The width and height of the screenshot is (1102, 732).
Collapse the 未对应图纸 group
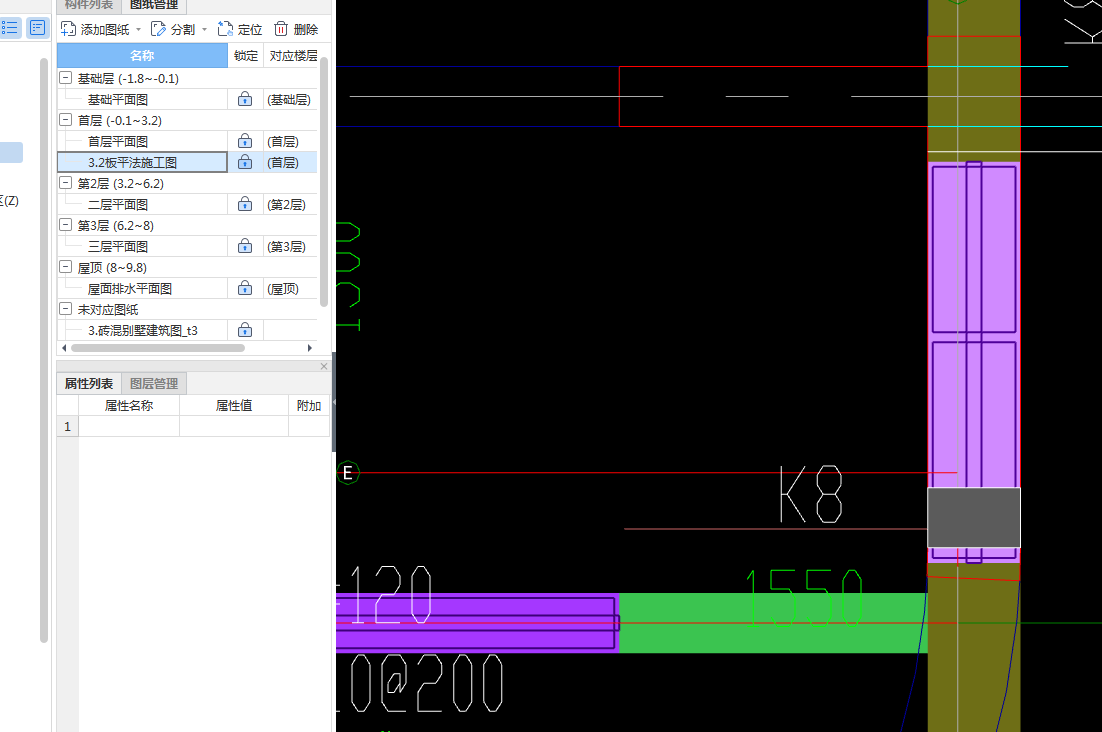pyautogui.click(x=65, y=309)
